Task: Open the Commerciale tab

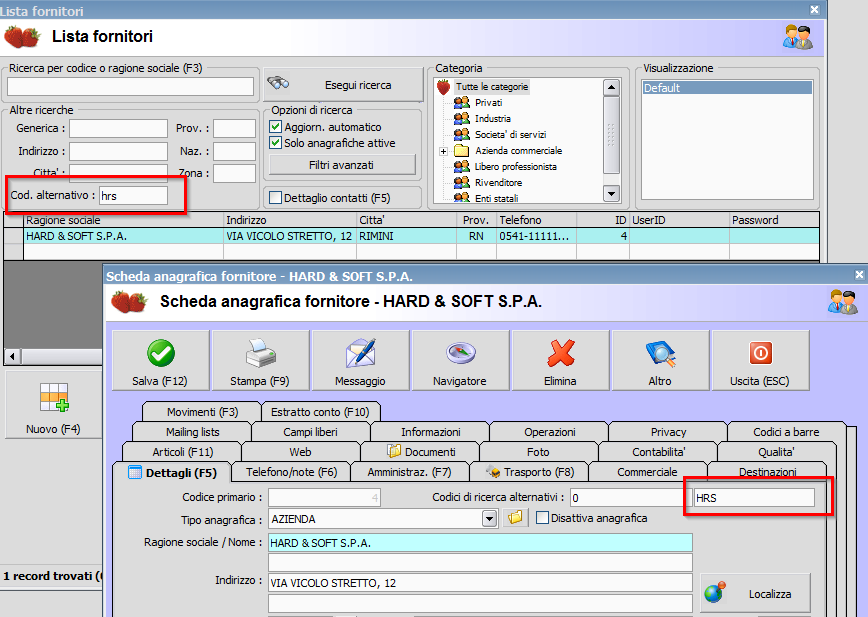Action: click(647, 472)
